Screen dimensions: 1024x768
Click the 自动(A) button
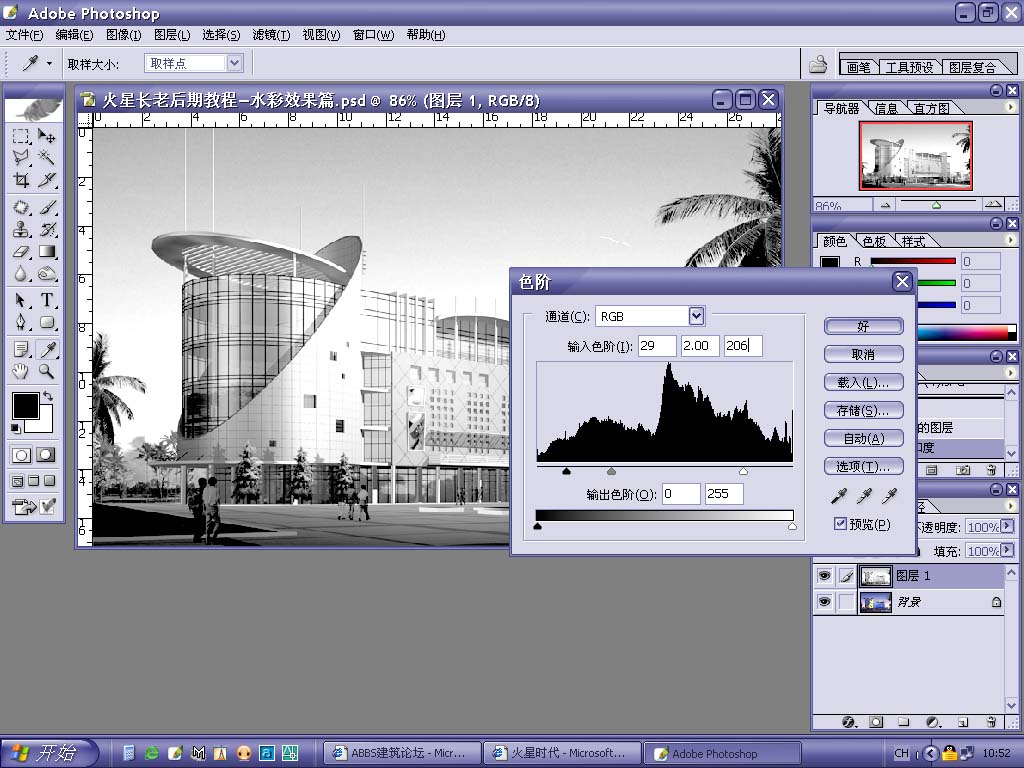click(863, 438)
